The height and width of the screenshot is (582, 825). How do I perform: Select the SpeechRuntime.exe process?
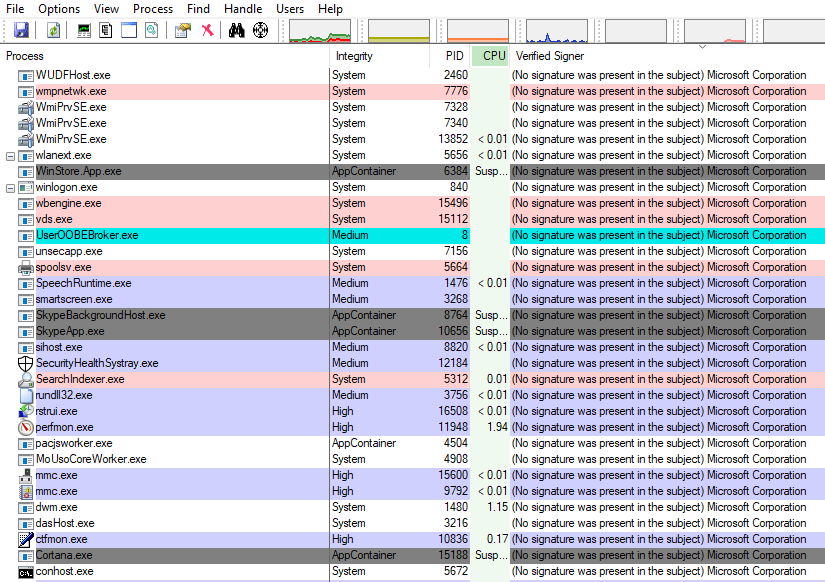pos(412,284)
